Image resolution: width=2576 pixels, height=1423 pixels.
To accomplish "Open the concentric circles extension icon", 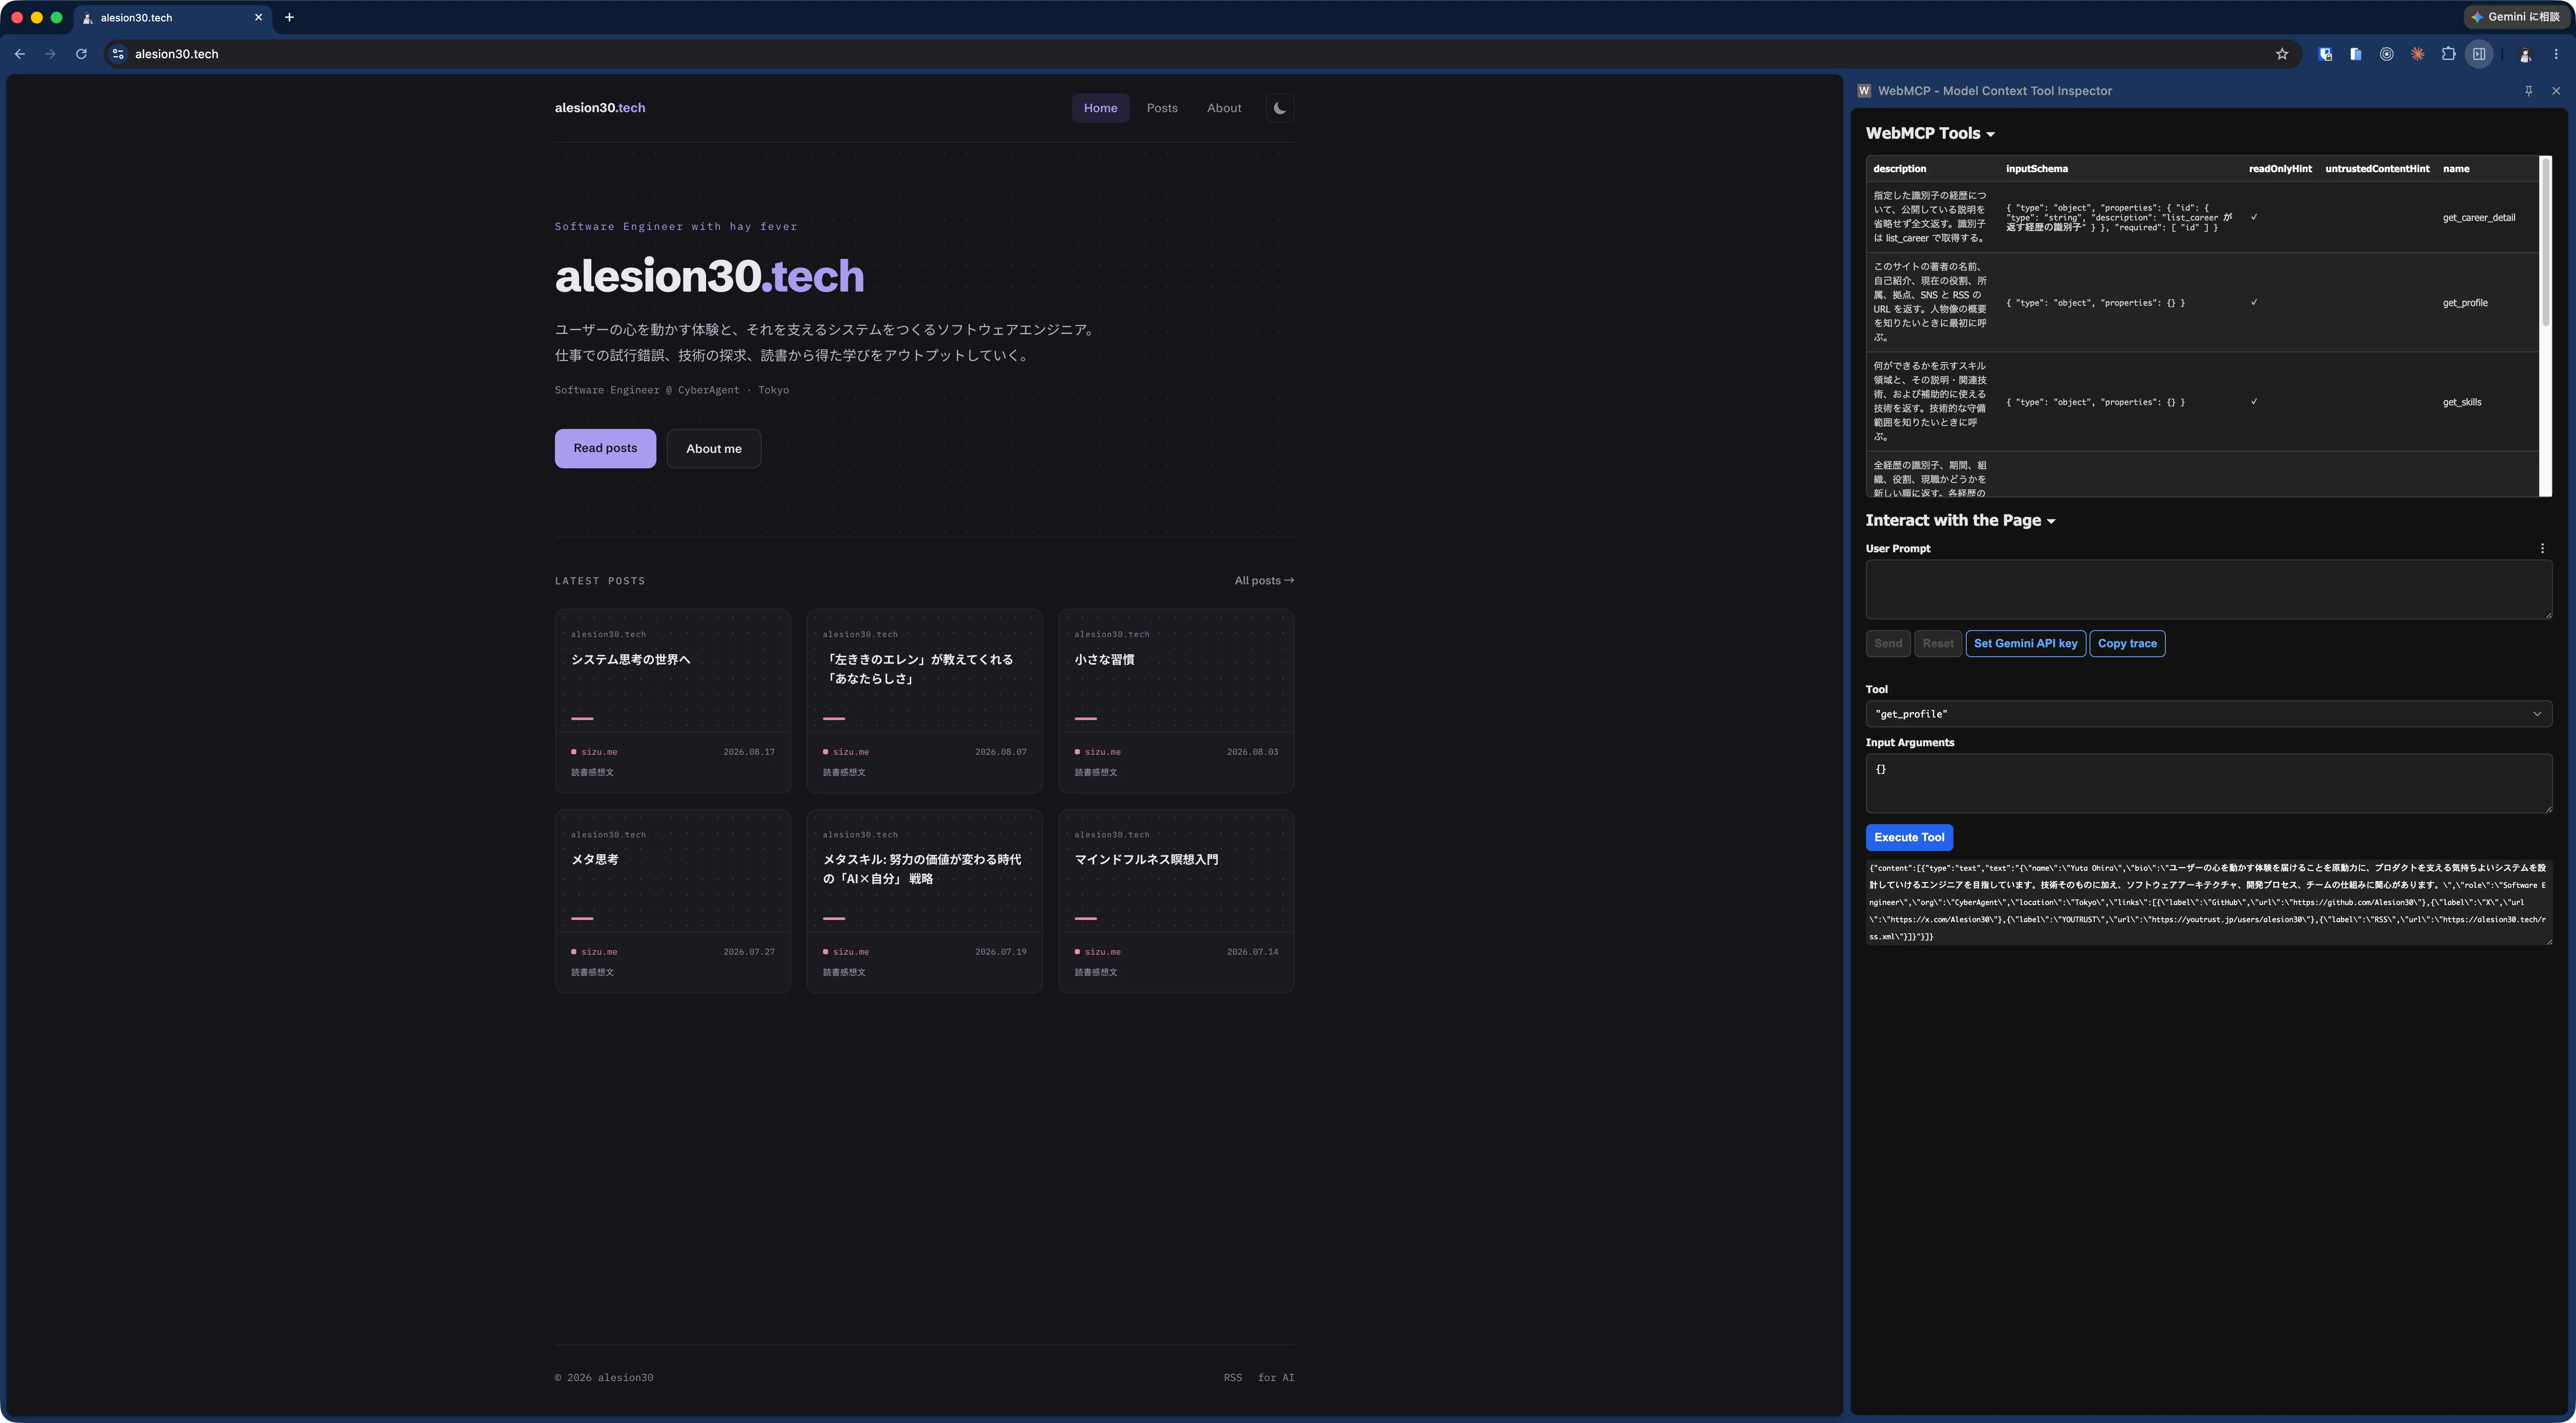I will coord(2387,54).
